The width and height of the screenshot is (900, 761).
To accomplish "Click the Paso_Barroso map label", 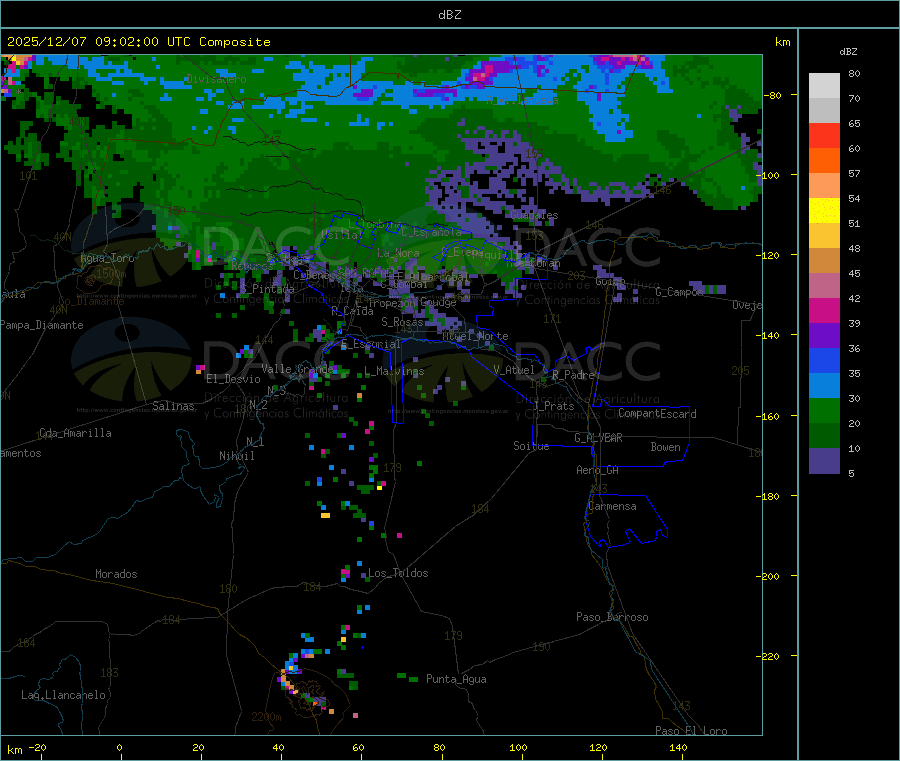I will [612, 618].
